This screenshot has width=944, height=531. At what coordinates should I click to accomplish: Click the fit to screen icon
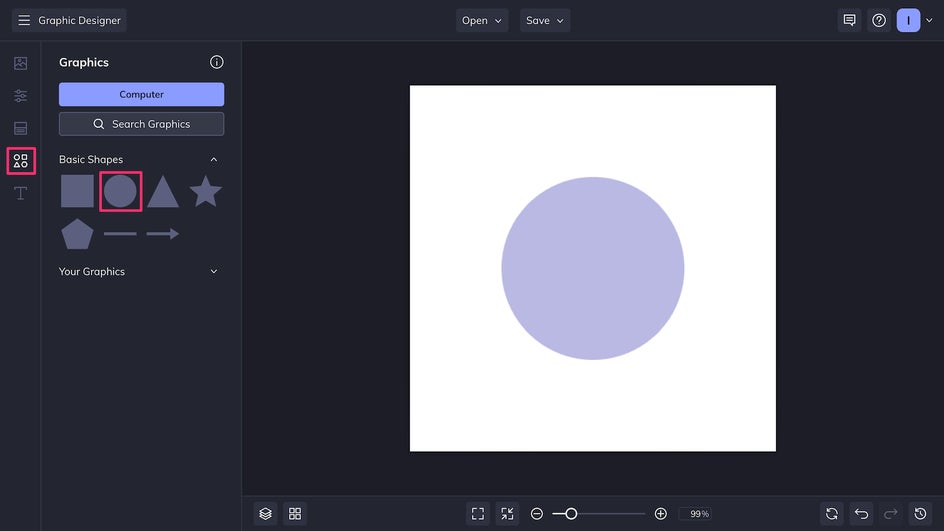click(x=478, y=513)
